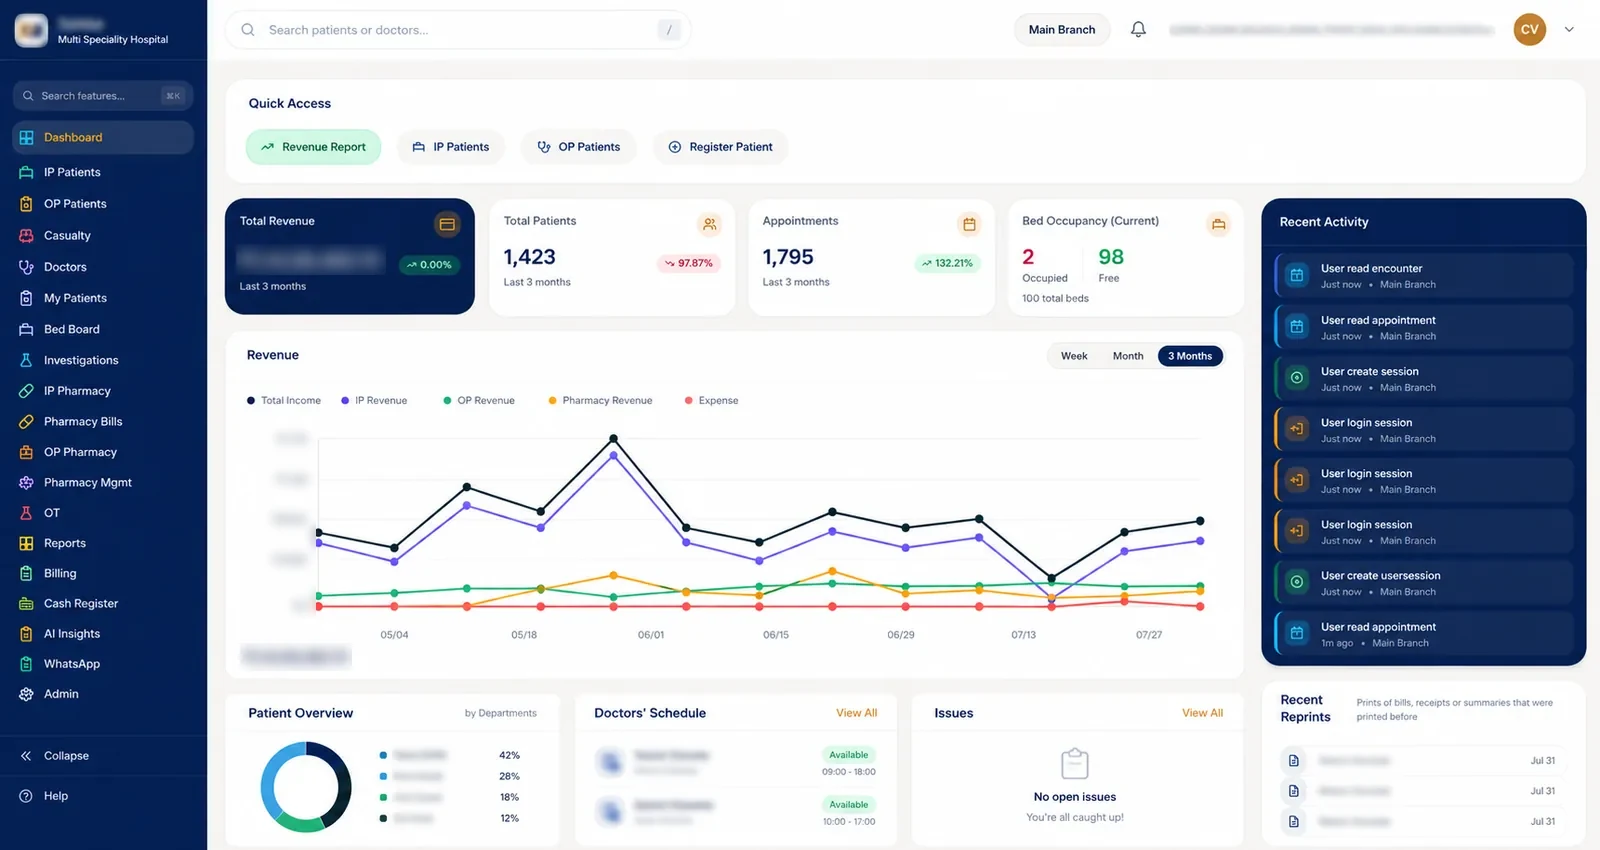Click the IP Pharmacy pill icon
The width and height of the screenshot is (1600, 850).
pyautogui.click(x=26, y=391)
